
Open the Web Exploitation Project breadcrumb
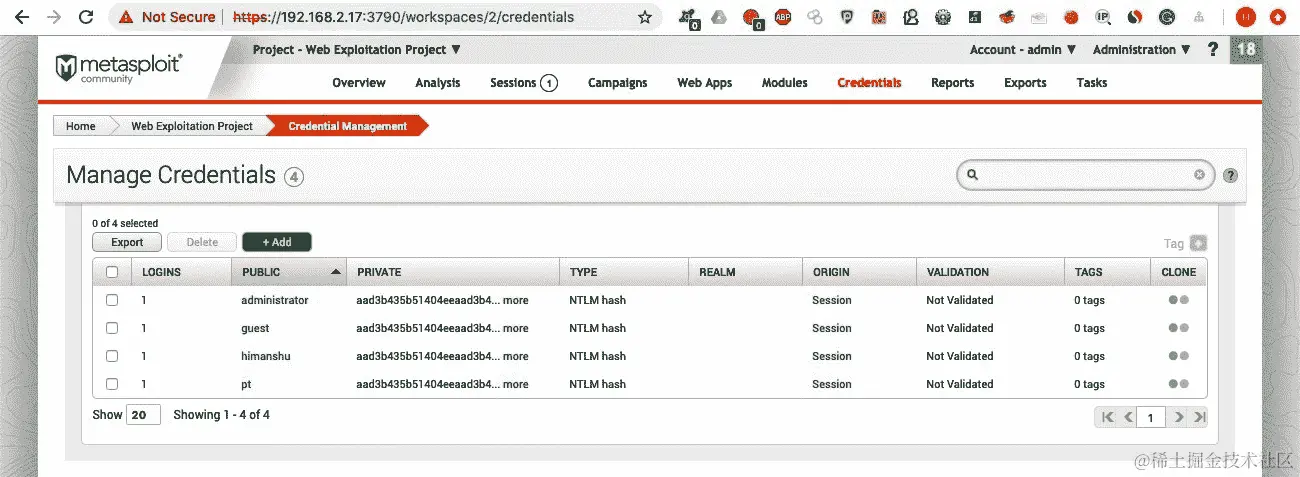click(x=192, y=126)
